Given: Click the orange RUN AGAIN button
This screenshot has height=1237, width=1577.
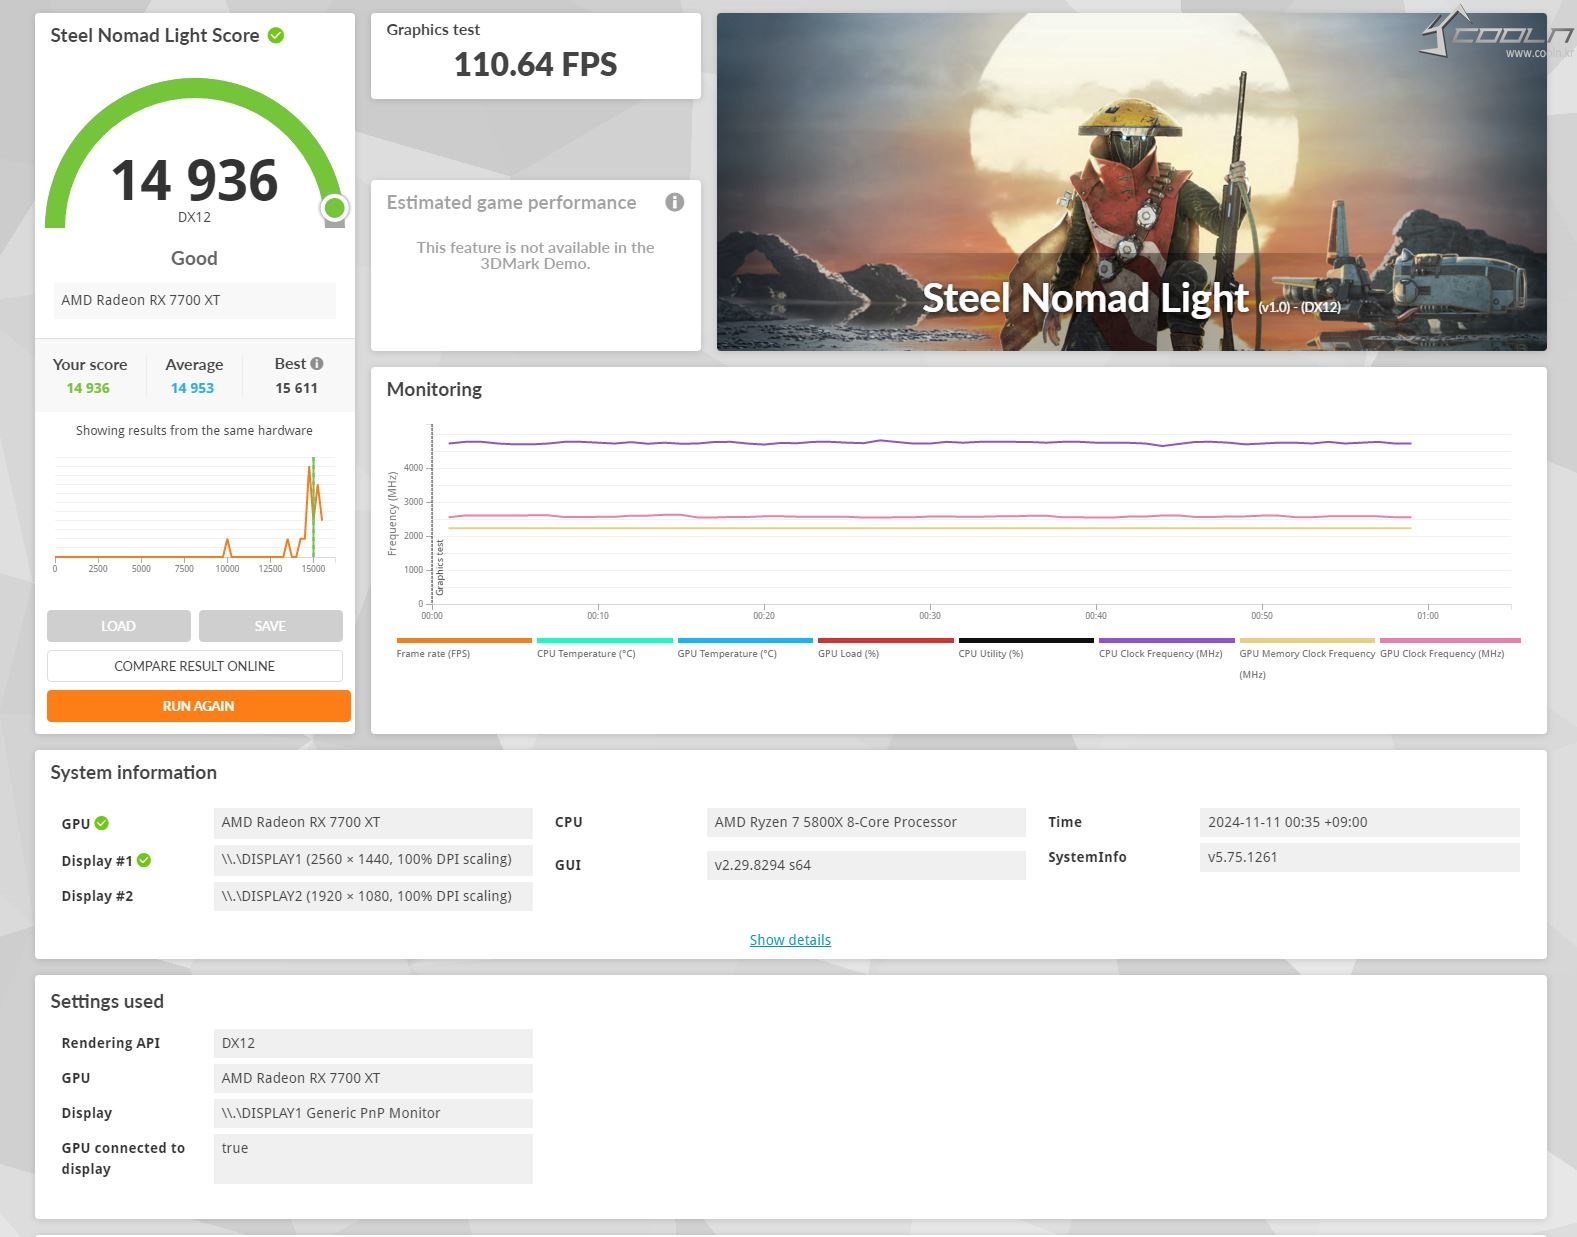Looking at the screenshot, I should click(198, 706).
